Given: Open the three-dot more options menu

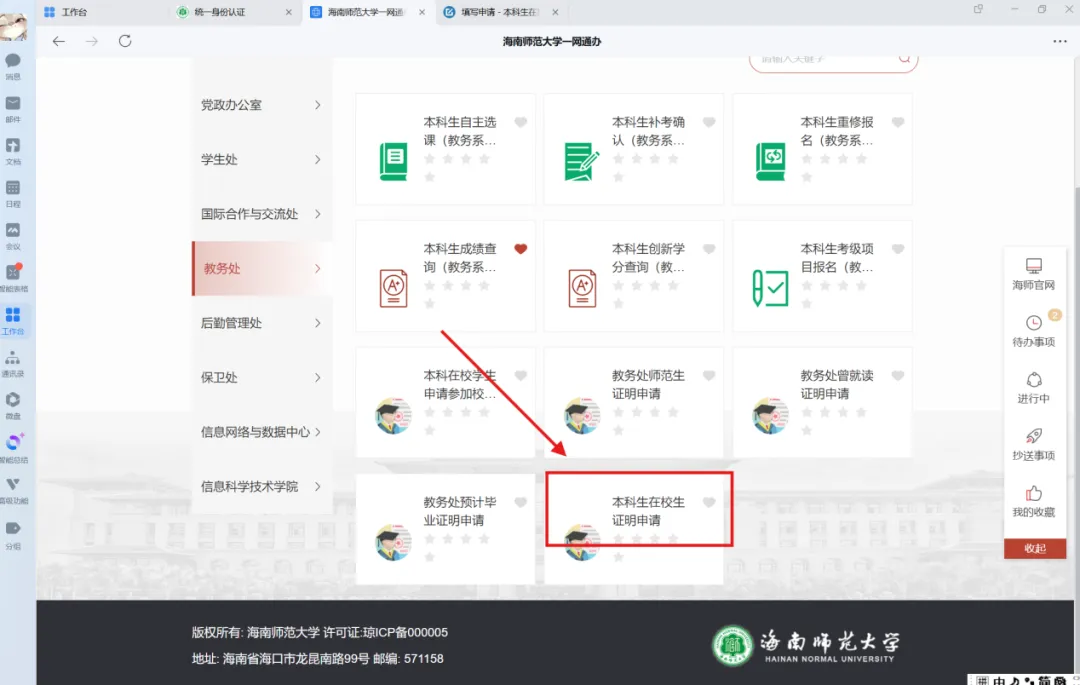Looking at the screenshot, I should [1059, 41].
